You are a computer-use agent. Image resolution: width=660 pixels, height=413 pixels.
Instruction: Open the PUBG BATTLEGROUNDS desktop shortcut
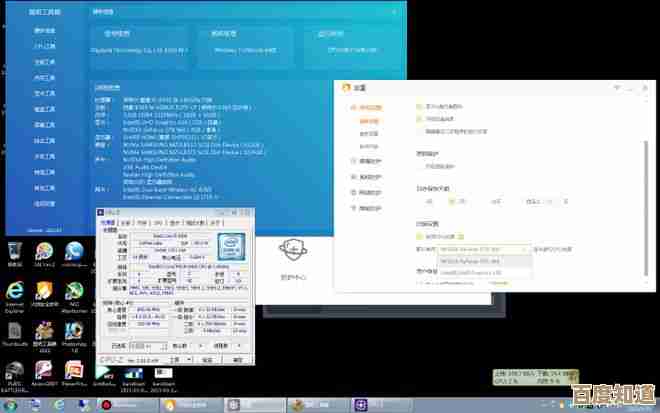[15, 376]
